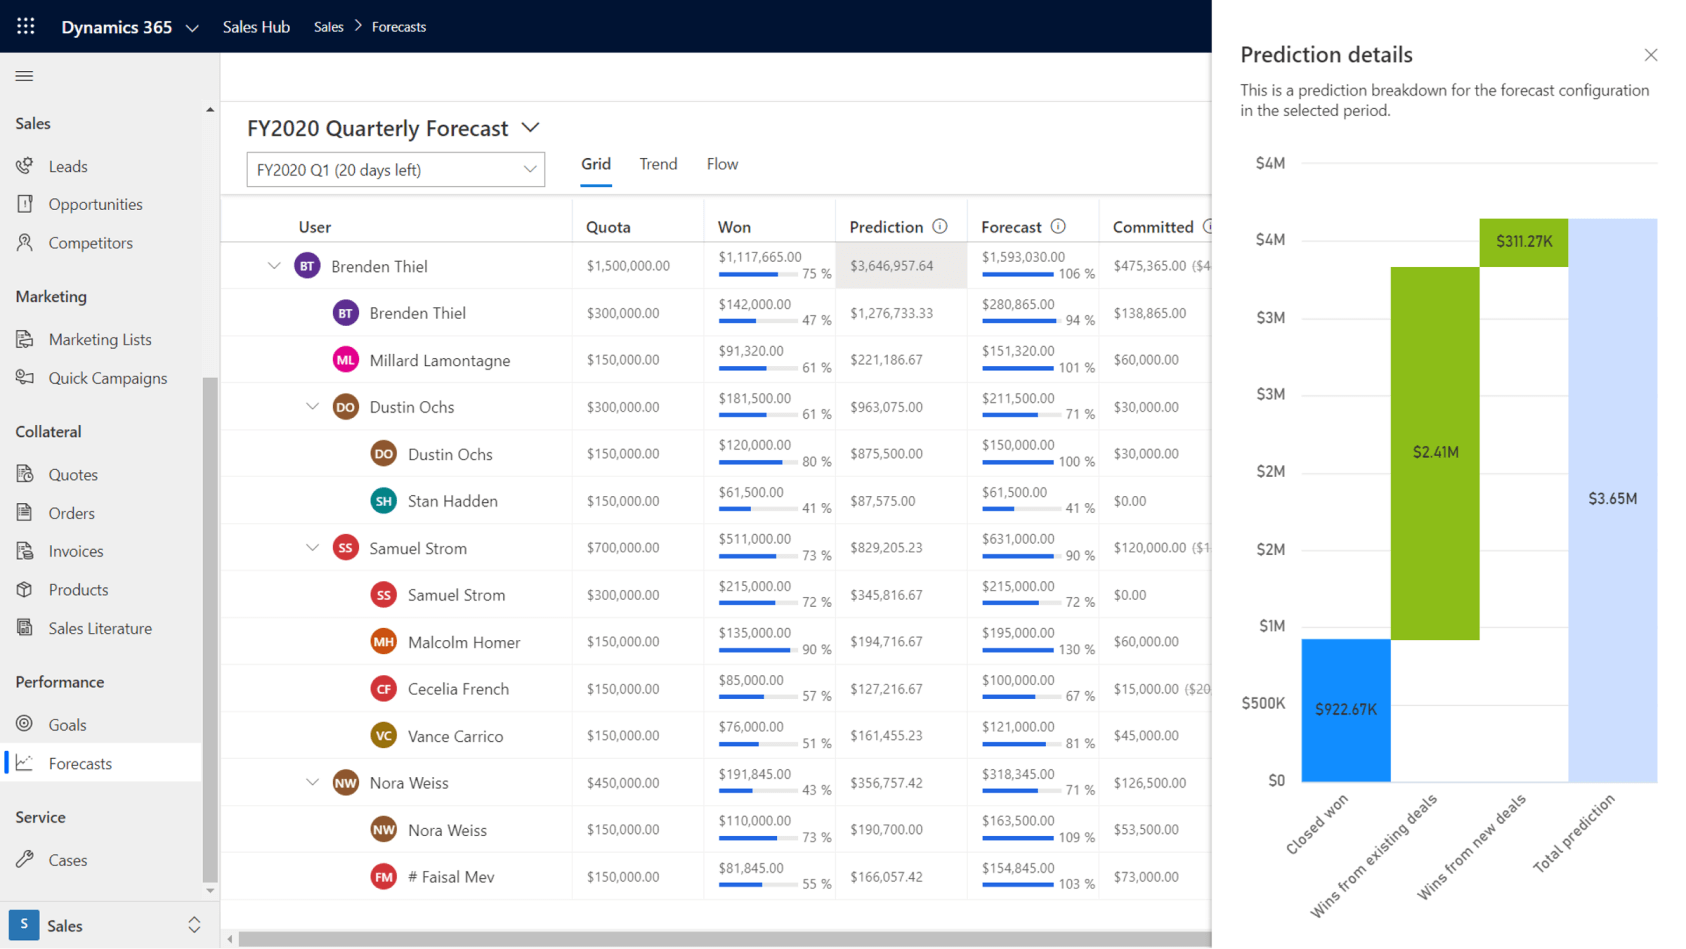Select Brenden Thiel's highlighted Prediction cell
This screenshot has width=1686, height=949.
pos(901,265)
